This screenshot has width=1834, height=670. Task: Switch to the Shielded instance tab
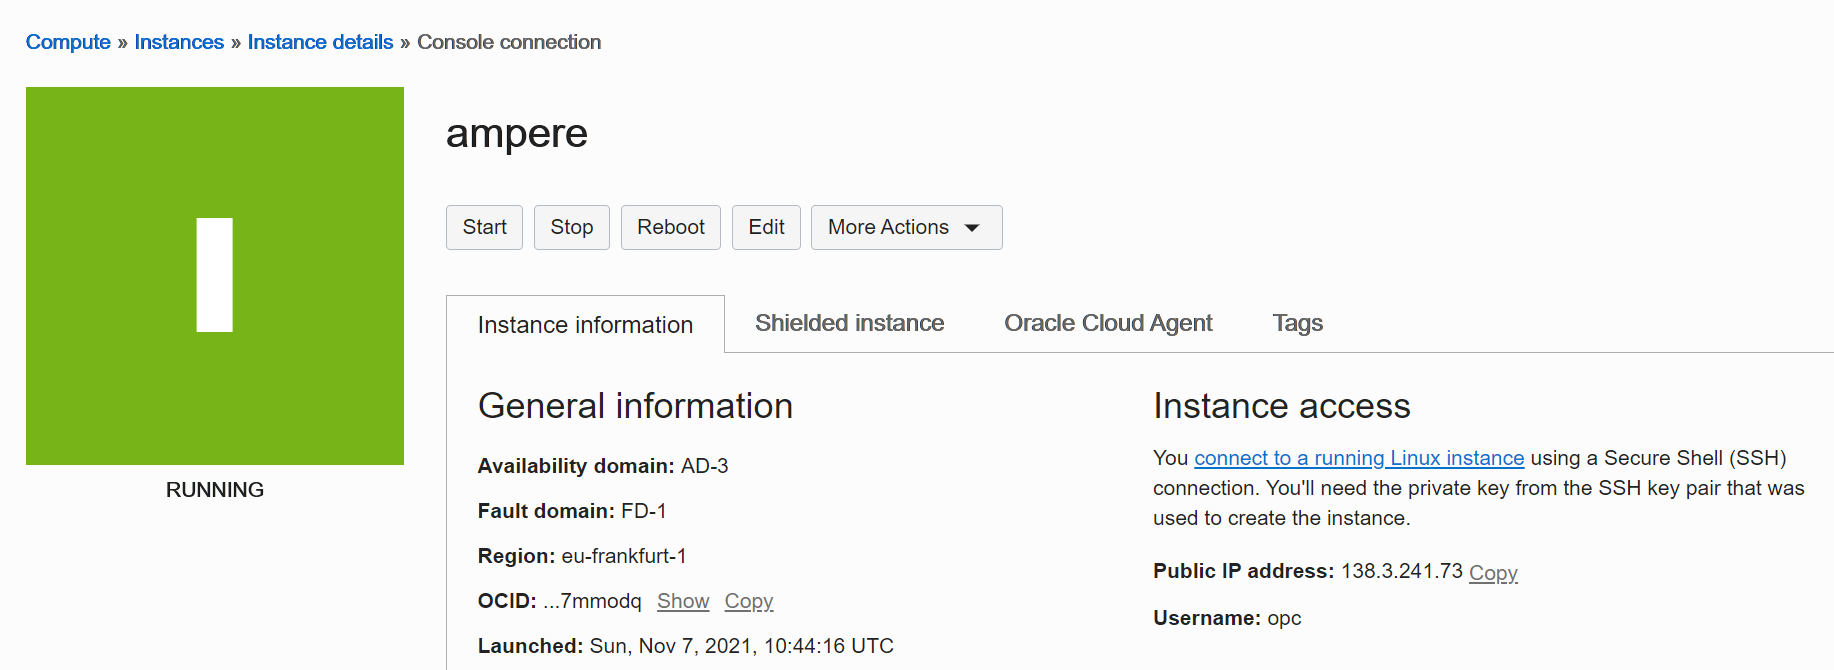(849, 323)
